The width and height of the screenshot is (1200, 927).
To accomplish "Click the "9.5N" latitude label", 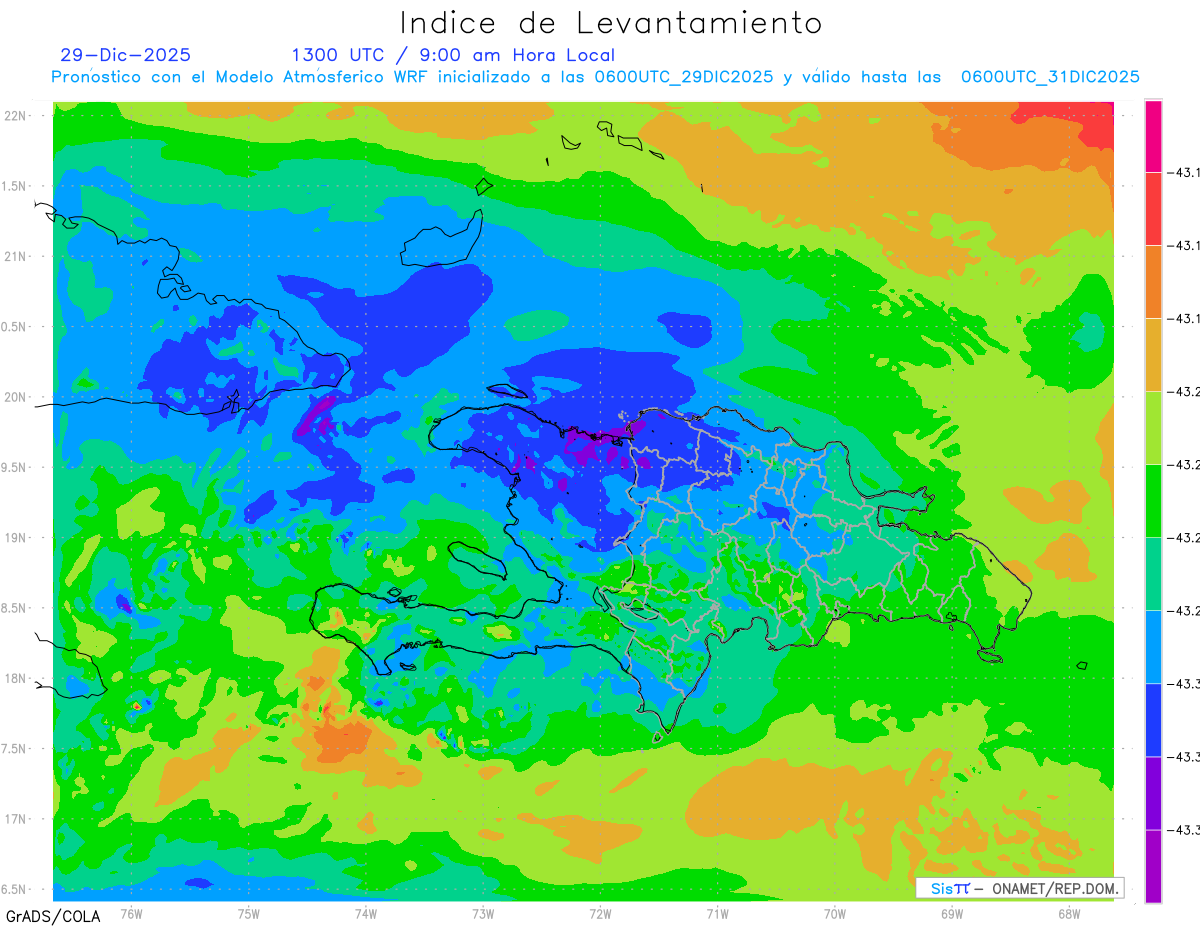I will click(x=15, y=467).
